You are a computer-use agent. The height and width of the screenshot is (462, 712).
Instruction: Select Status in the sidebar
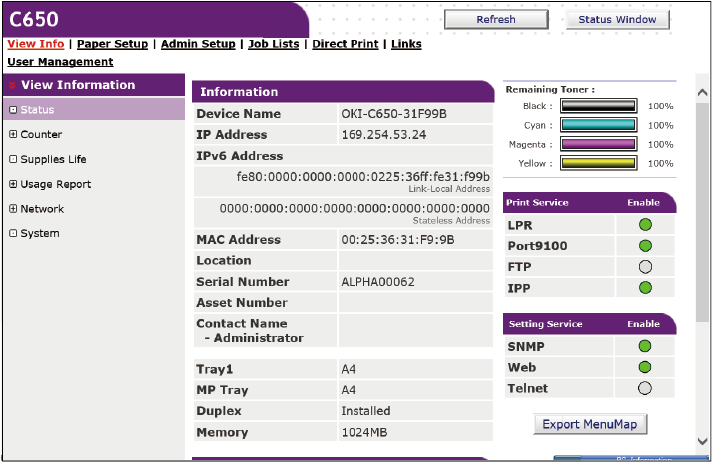[x=37, y=110]
